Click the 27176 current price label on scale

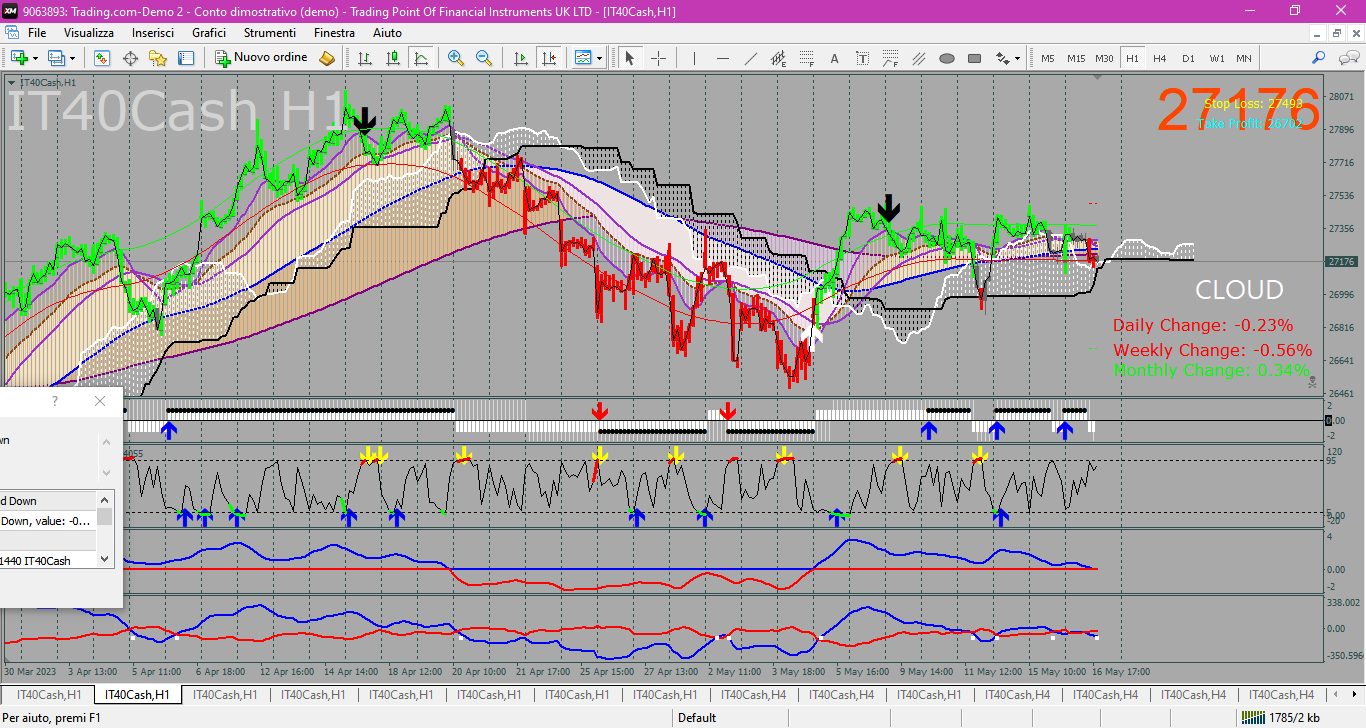click(x=1341, y=262)
